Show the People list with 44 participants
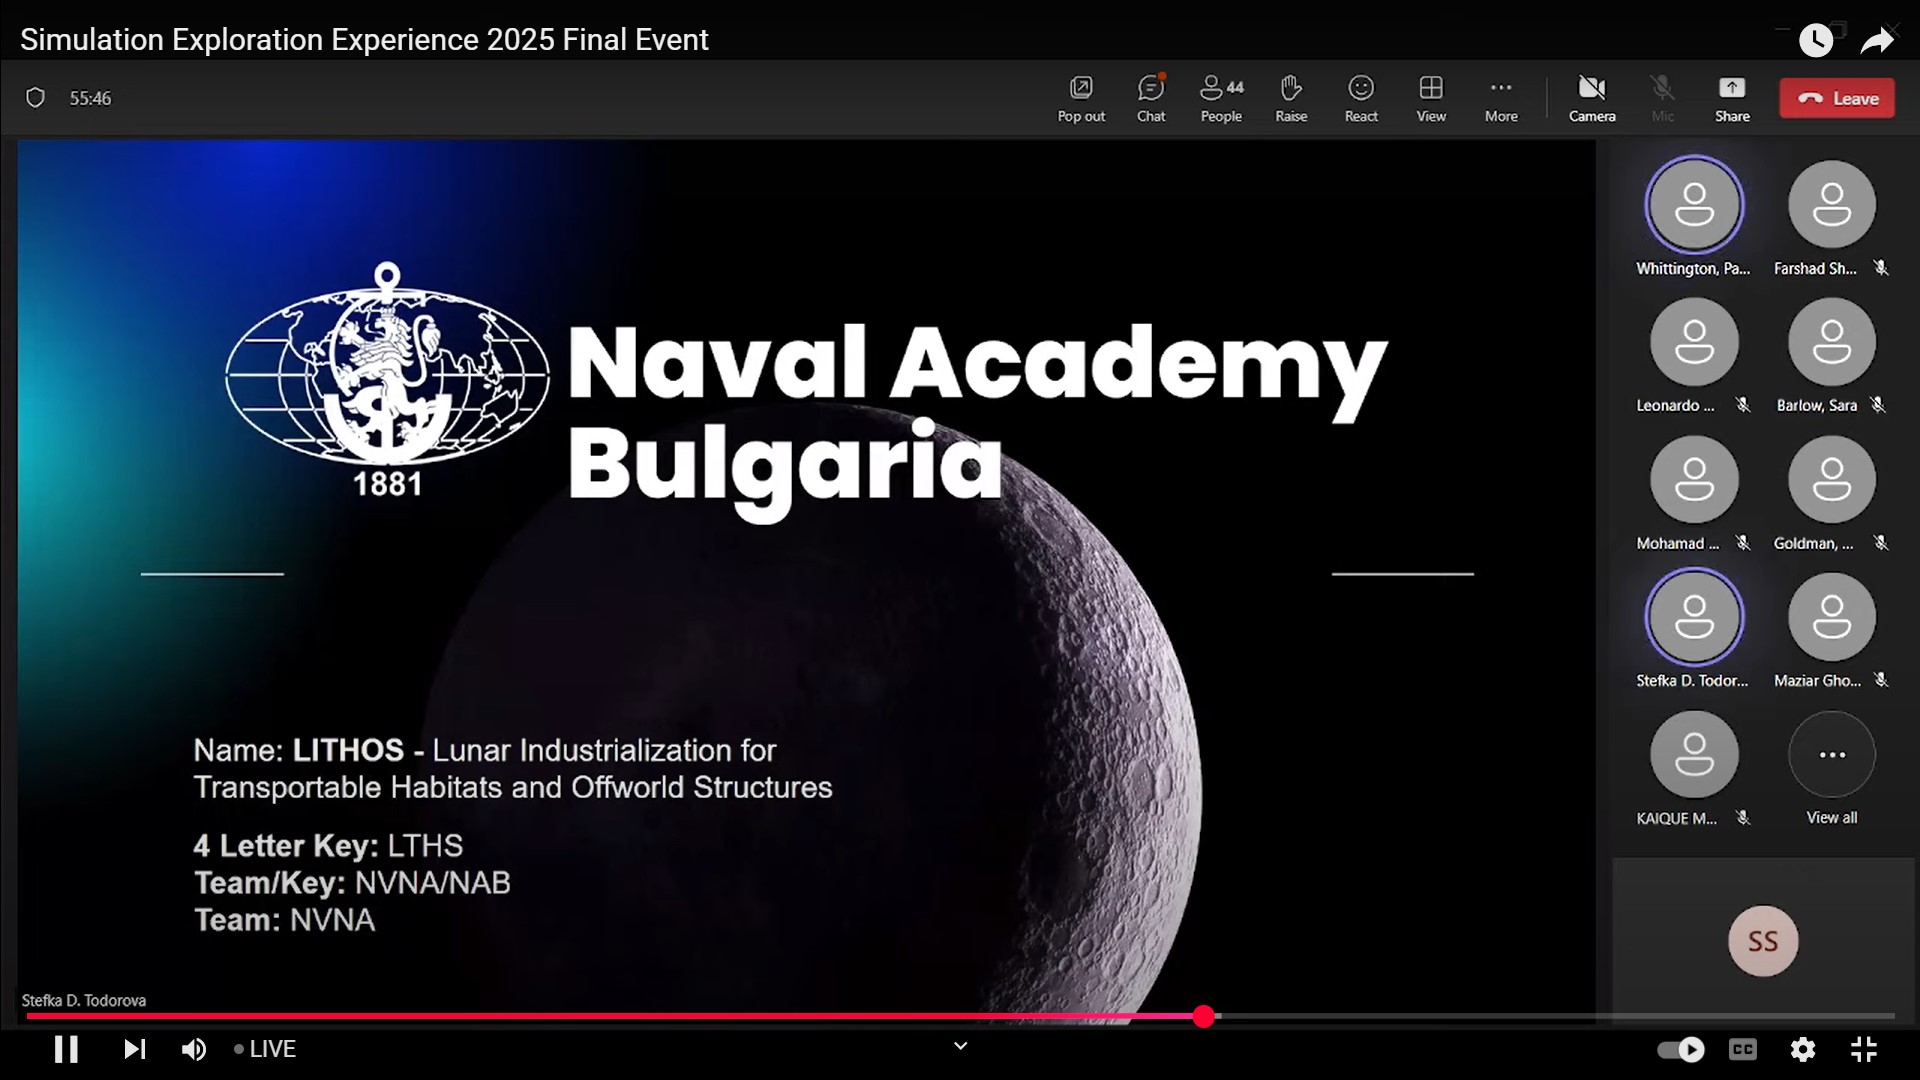Viewport: 1920px width, 1080px height. coord(1221,98)
